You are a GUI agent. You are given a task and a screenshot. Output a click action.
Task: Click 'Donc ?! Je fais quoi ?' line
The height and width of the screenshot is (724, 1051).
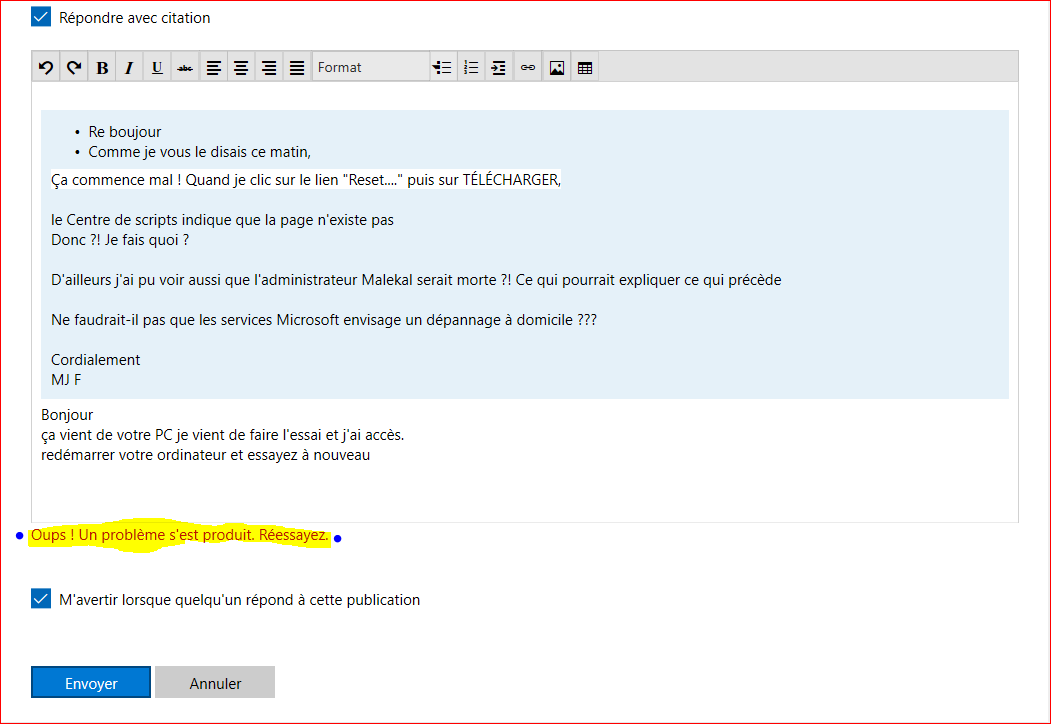[x=120, y=240]
